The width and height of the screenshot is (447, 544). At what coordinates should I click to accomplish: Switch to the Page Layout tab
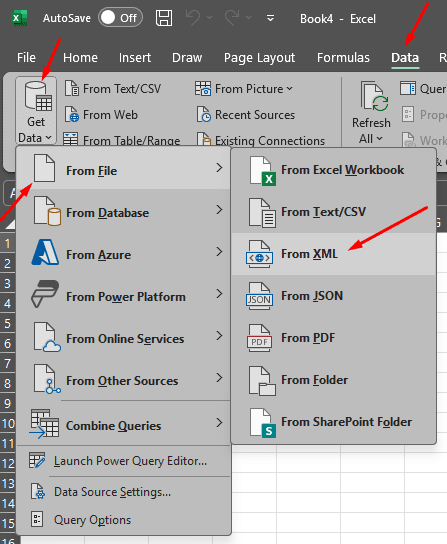(259, 58)
